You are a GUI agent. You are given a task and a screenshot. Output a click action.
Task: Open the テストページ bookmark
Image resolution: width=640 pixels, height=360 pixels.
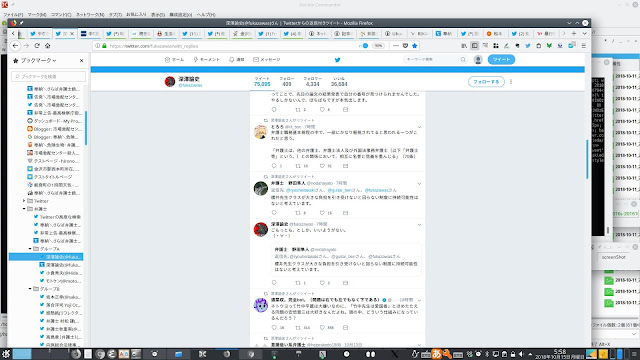click(54, 161)
